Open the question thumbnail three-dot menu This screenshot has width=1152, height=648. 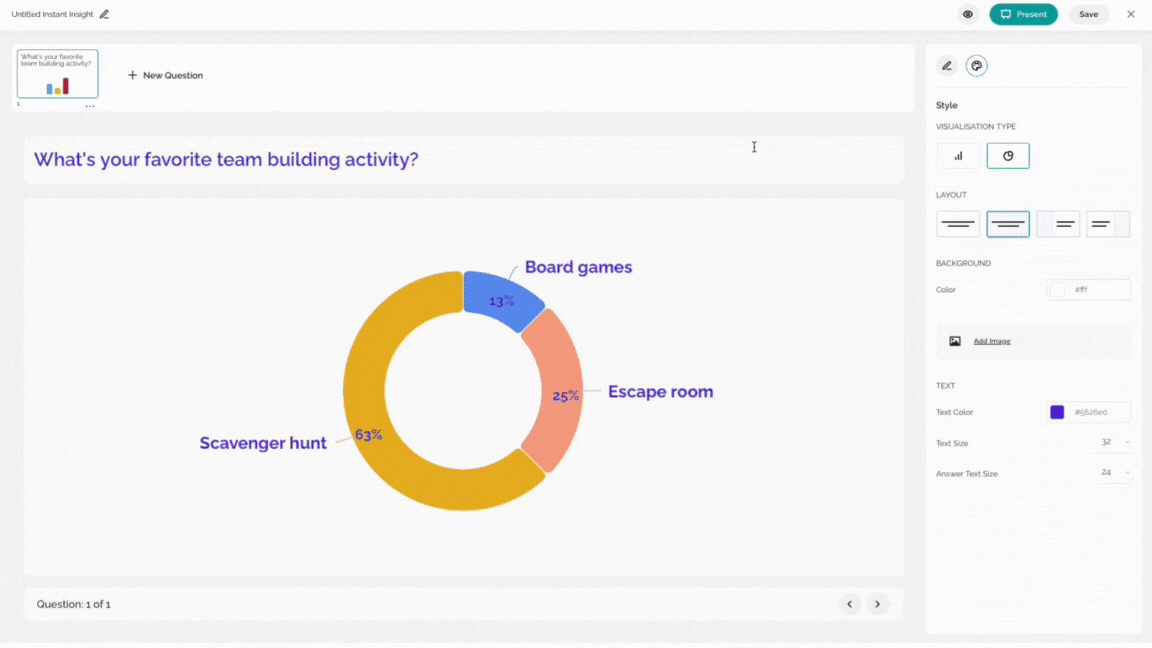pos(90,106)
